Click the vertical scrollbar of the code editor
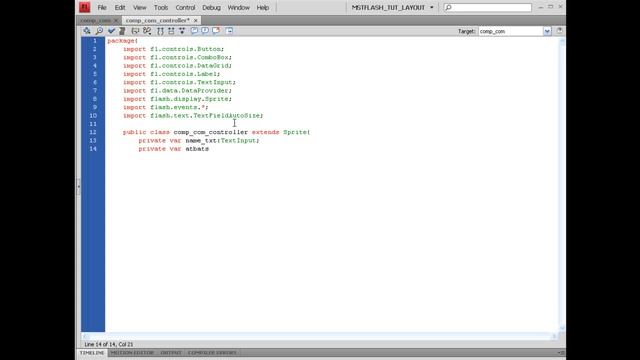 (562, 184)
